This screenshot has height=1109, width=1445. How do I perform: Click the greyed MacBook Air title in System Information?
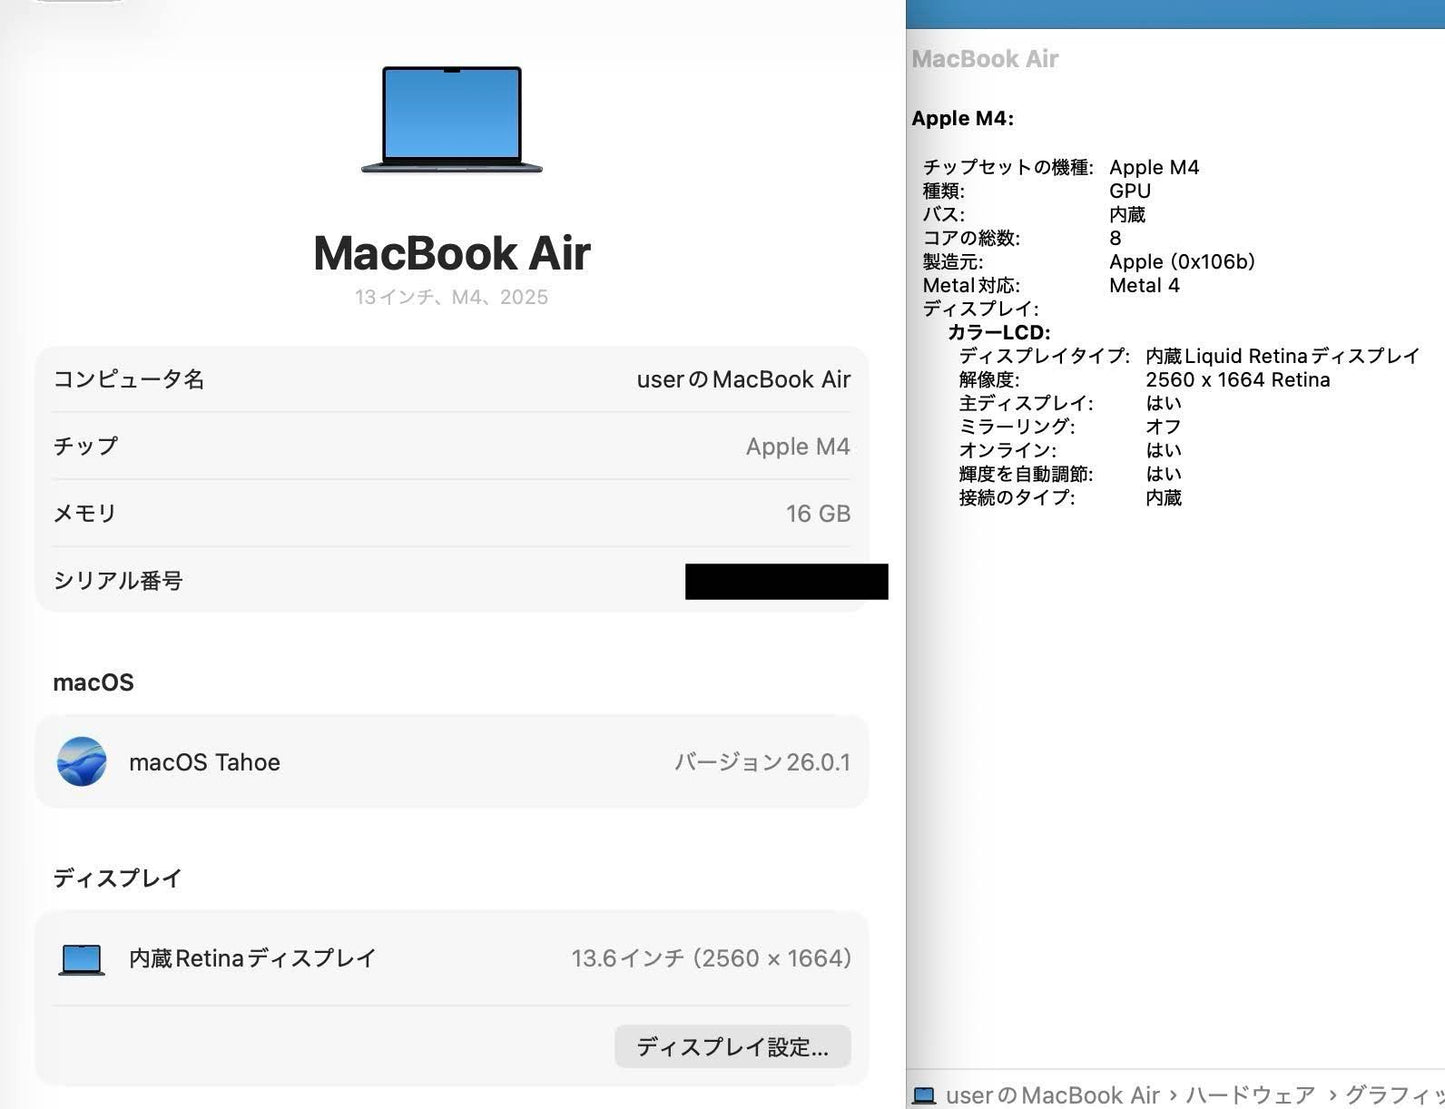[985, 59]
